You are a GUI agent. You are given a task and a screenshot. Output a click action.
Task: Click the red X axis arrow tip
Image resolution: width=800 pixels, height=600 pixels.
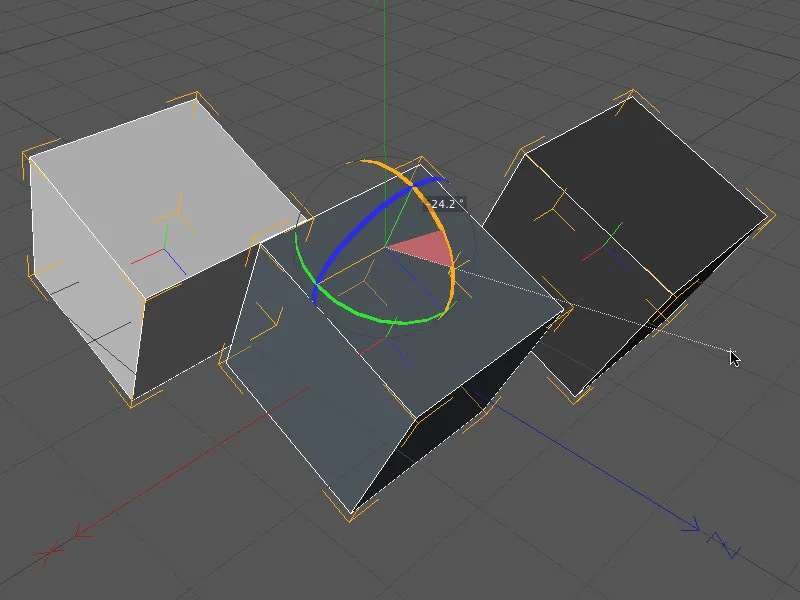82,533
